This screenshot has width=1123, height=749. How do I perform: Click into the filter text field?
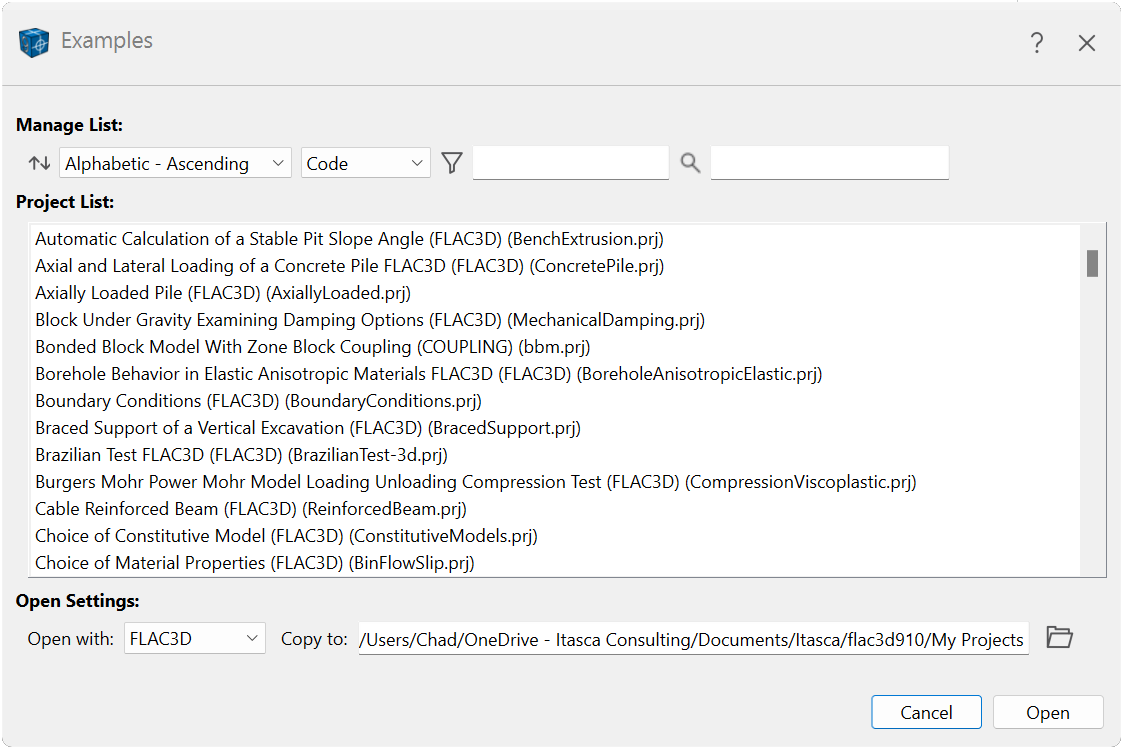(570, 163)
